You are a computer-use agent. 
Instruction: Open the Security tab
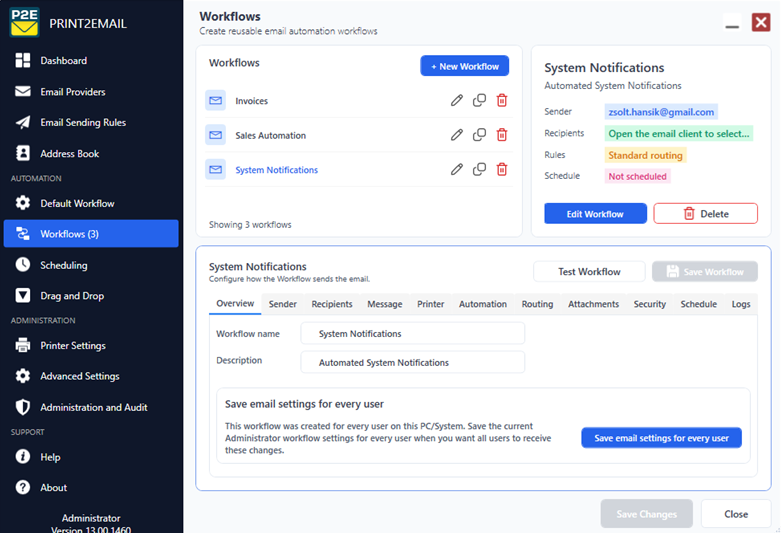tap(650, 304)
